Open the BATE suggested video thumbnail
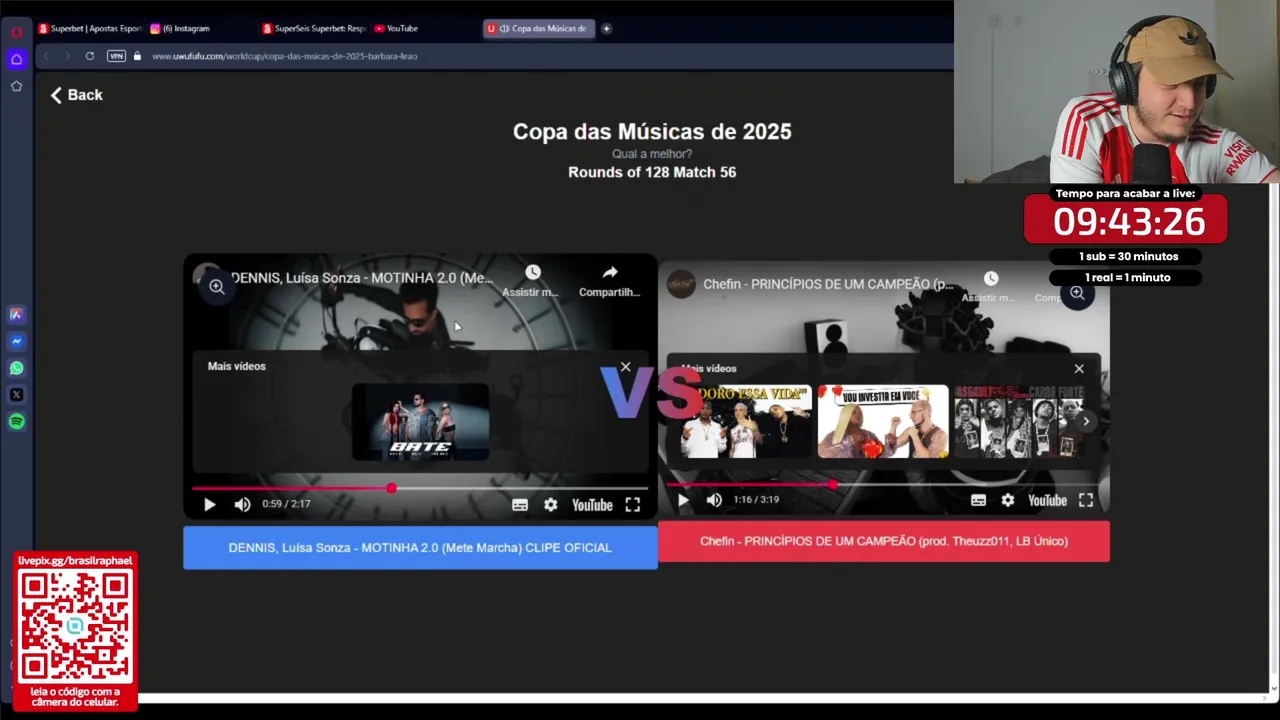 [x=420, y=422]
